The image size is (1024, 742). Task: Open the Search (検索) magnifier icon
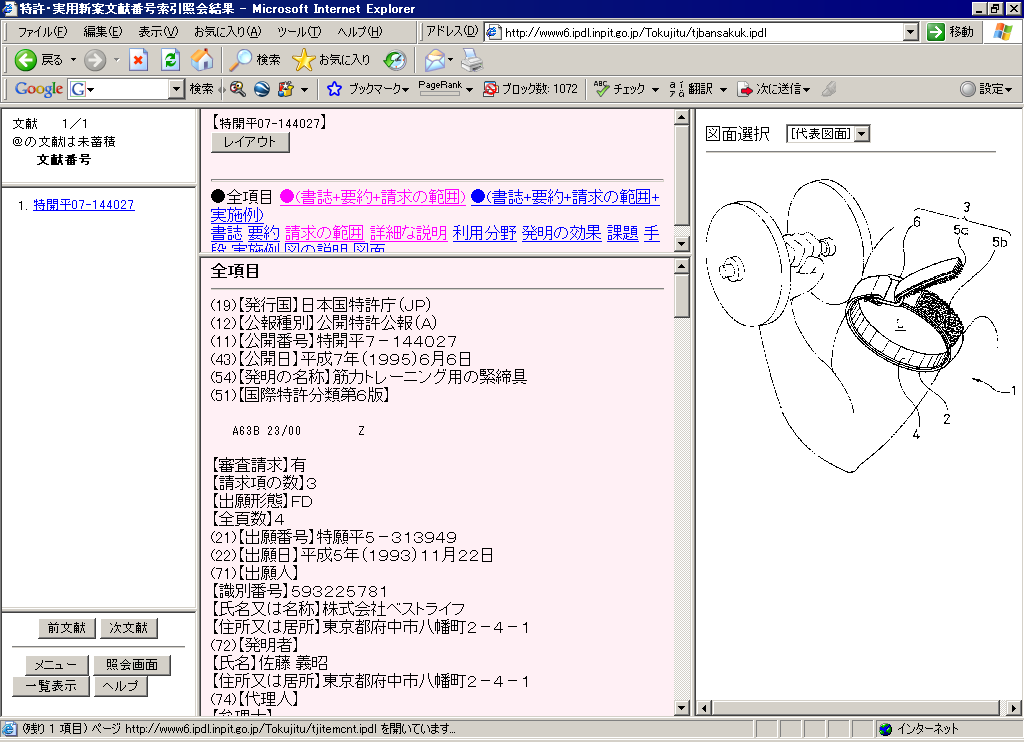pos(240,60)
